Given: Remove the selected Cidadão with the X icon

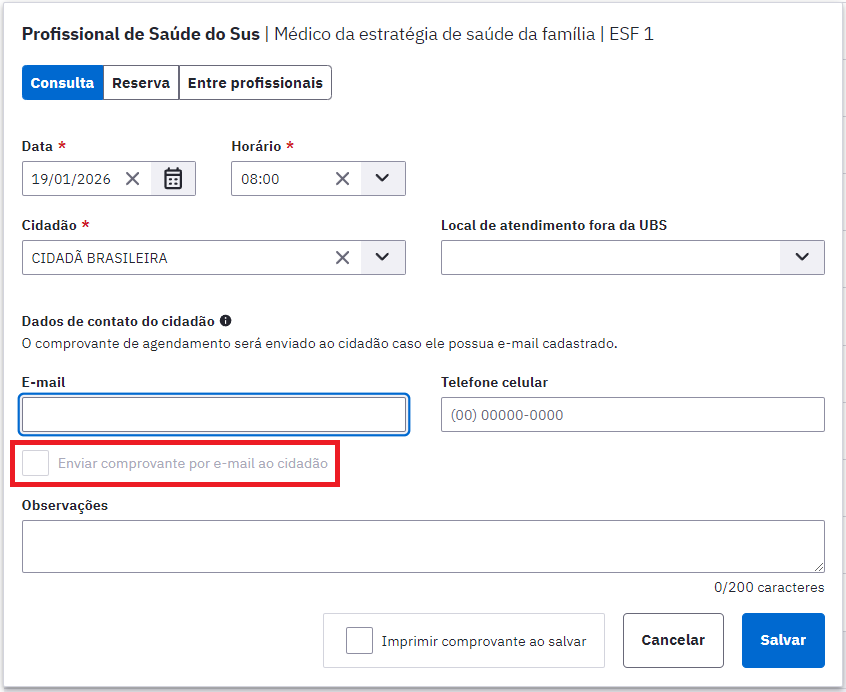Looking at the screenshot, I should (342, 257).
